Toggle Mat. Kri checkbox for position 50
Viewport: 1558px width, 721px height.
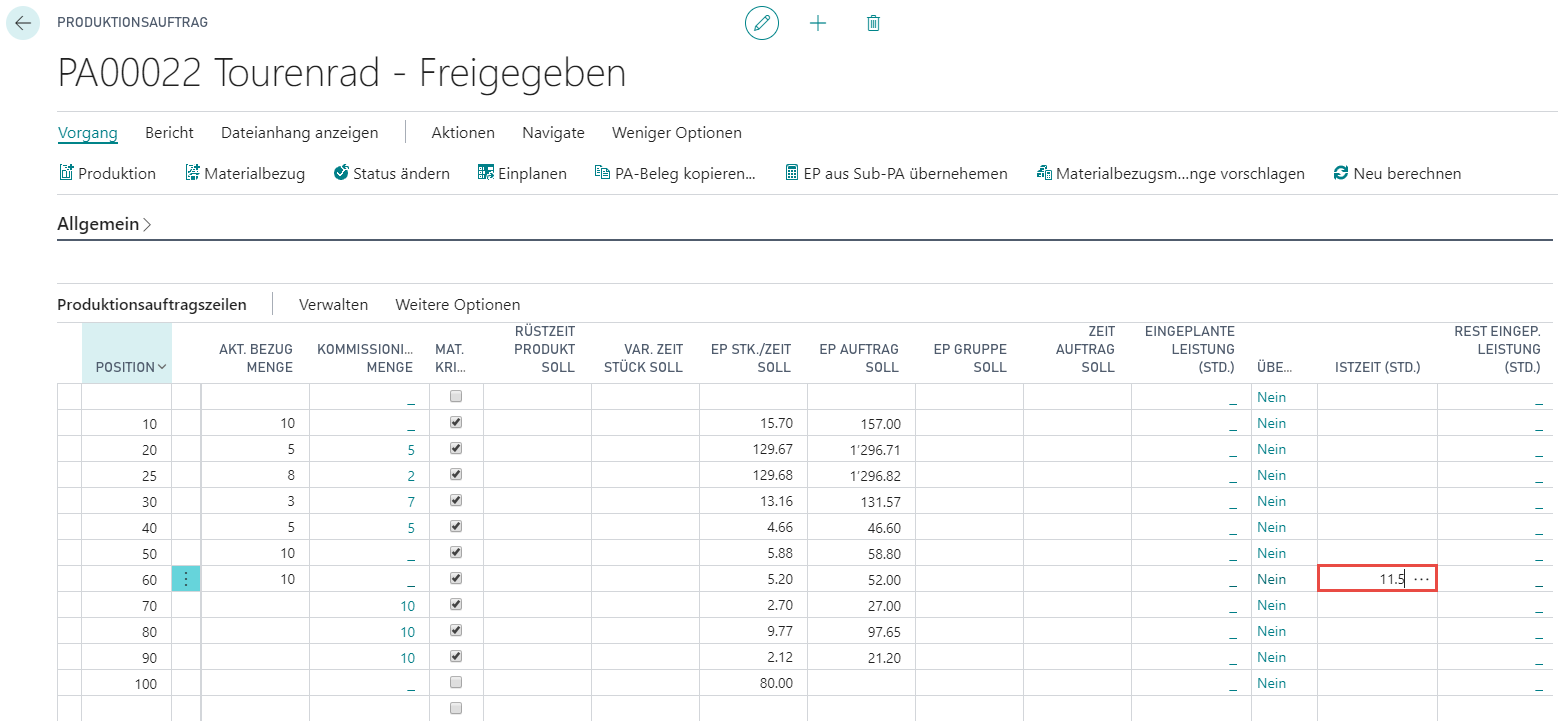[x=456, y=552]
